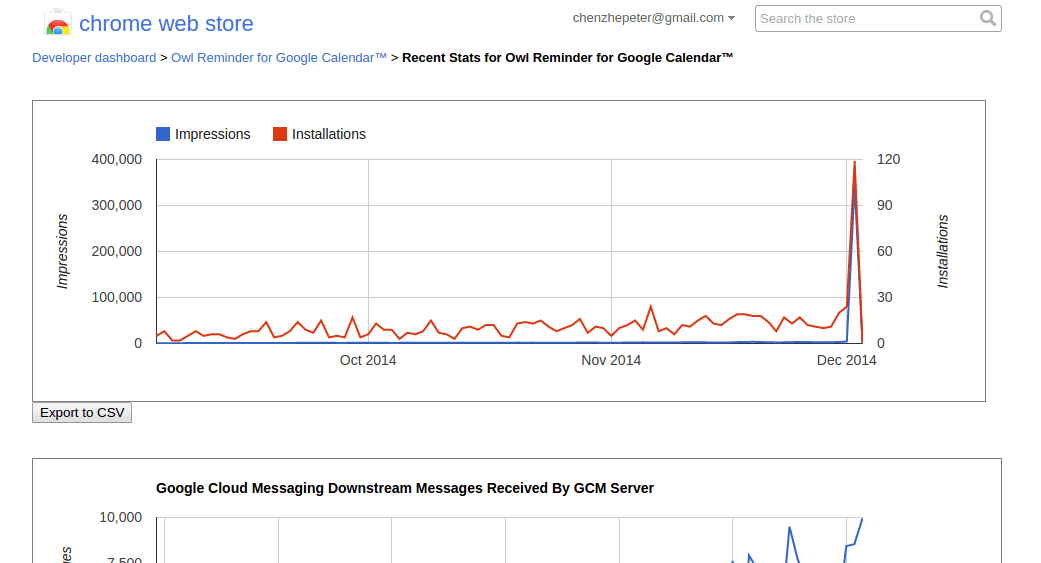Open the chrome web store title link
The width and height of the screenshot is (1041, 563).
tap(166, 24)
